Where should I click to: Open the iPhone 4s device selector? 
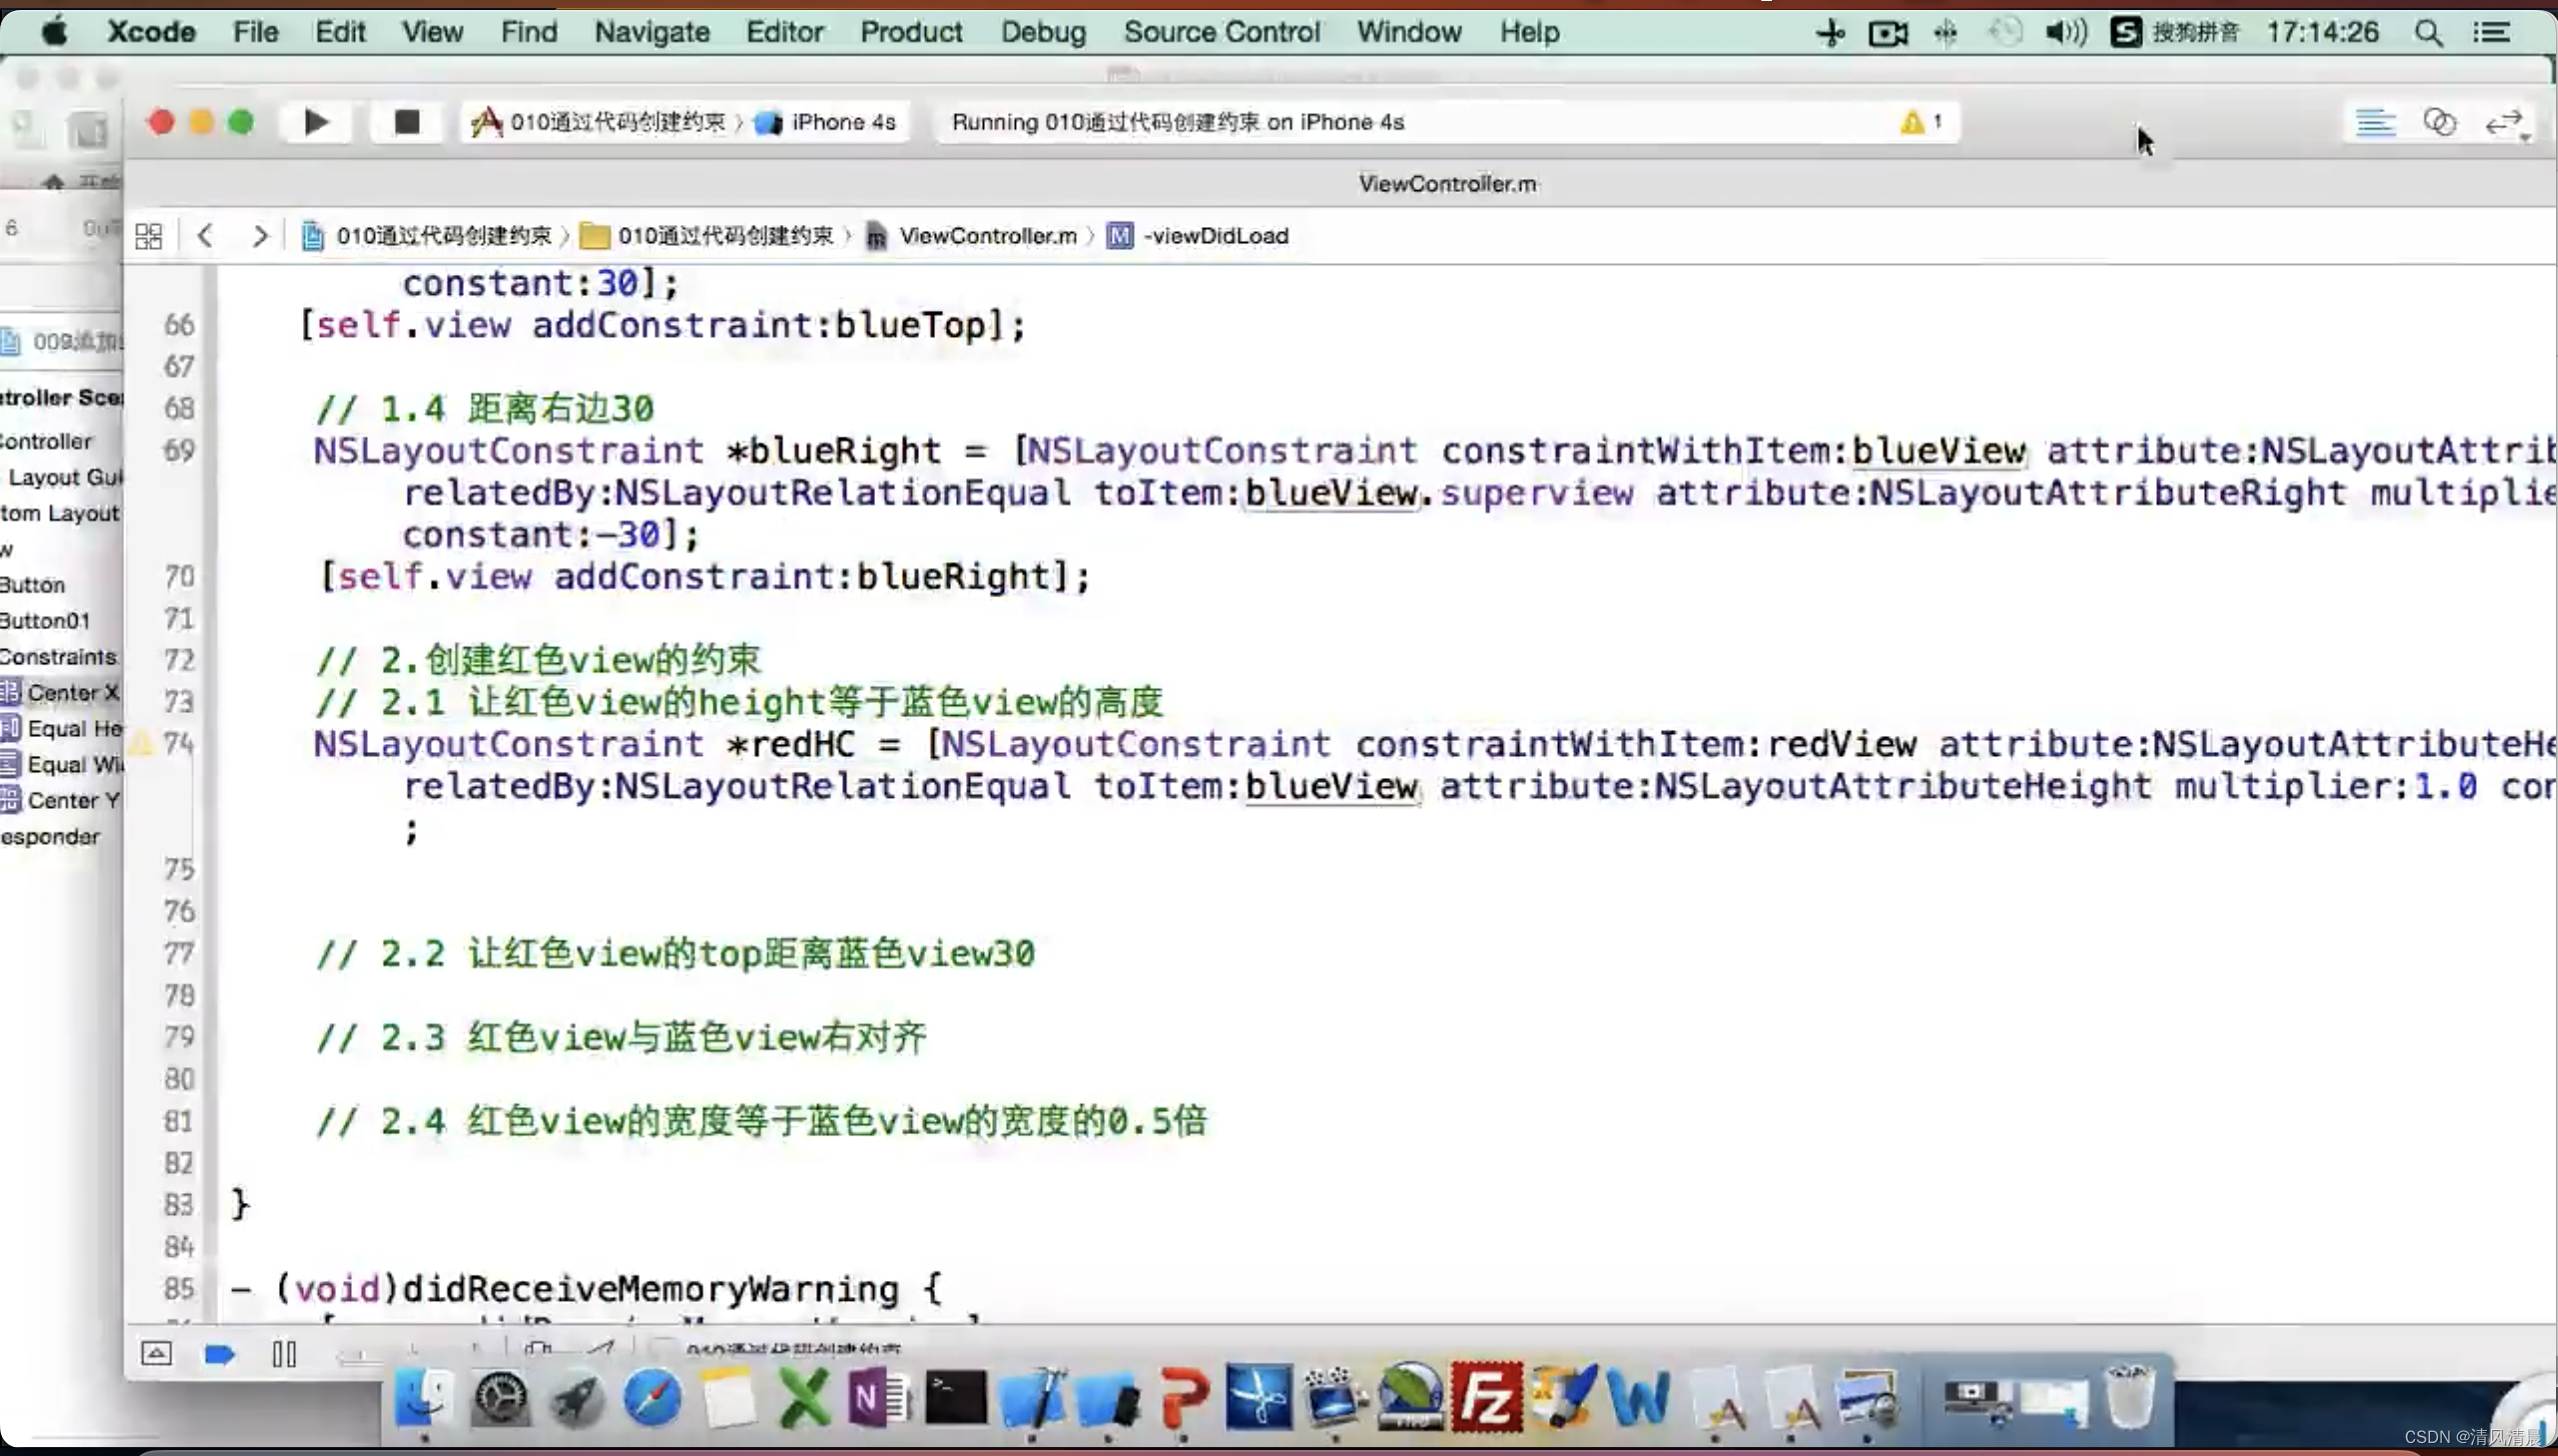tap(842, 122)
